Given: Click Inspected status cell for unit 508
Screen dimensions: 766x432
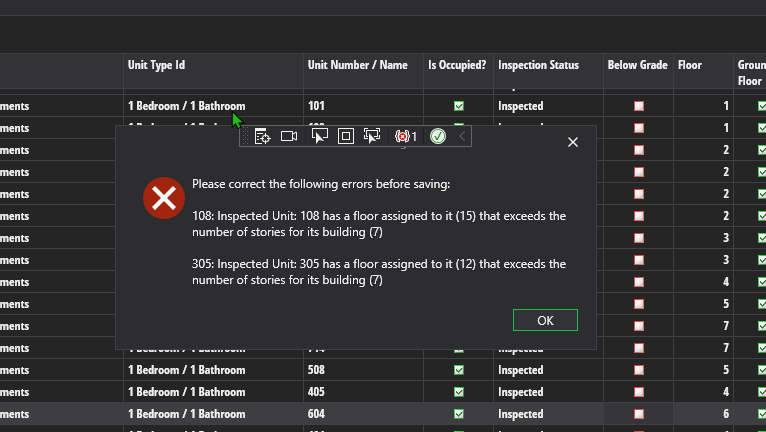Looking at the screenshot, I should pyautogui.click(x=520, y=370).
